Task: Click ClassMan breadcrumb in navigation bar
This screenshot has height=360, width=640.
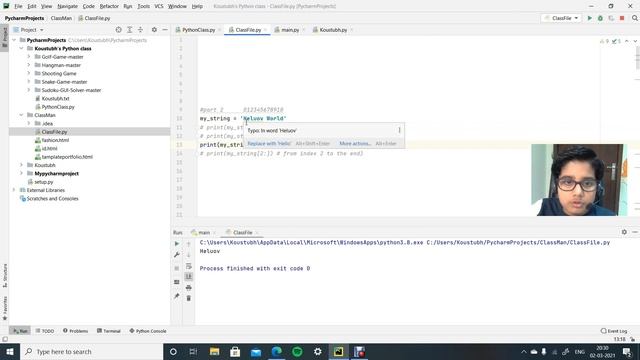Action: tap(61, 18)
